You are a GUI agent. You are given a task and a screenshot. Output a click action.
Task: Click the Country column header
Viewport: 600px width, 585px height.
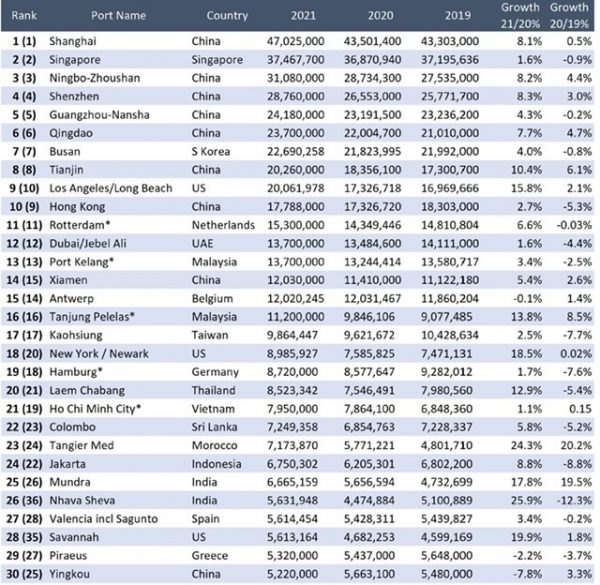pyautogui.click(x=227, y=16)
